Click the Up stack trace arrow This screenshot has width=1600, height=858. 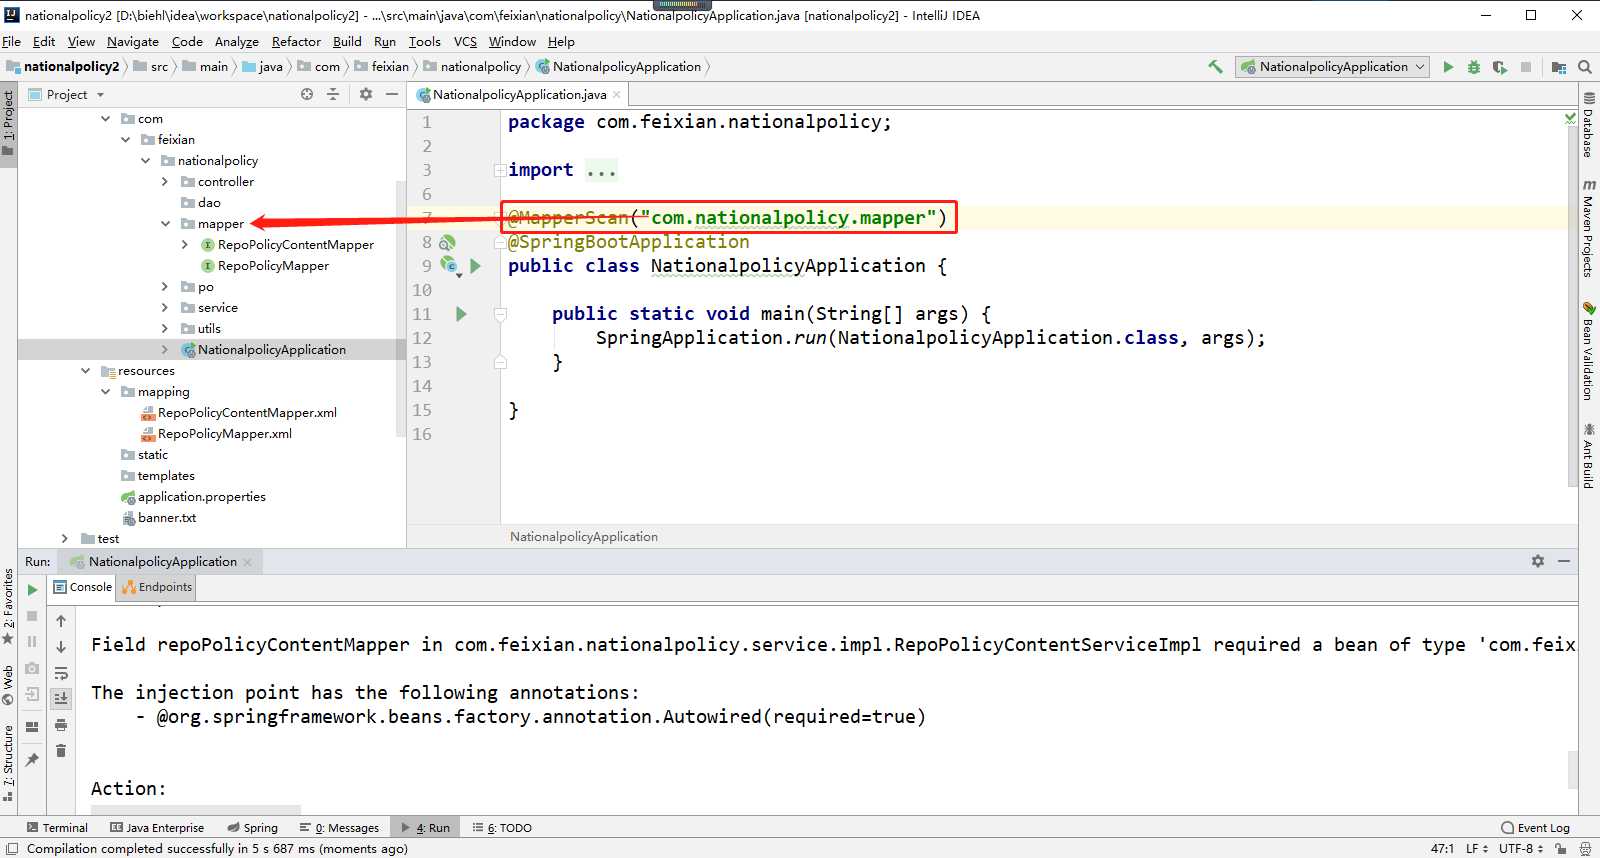click(x=61, y=621)
